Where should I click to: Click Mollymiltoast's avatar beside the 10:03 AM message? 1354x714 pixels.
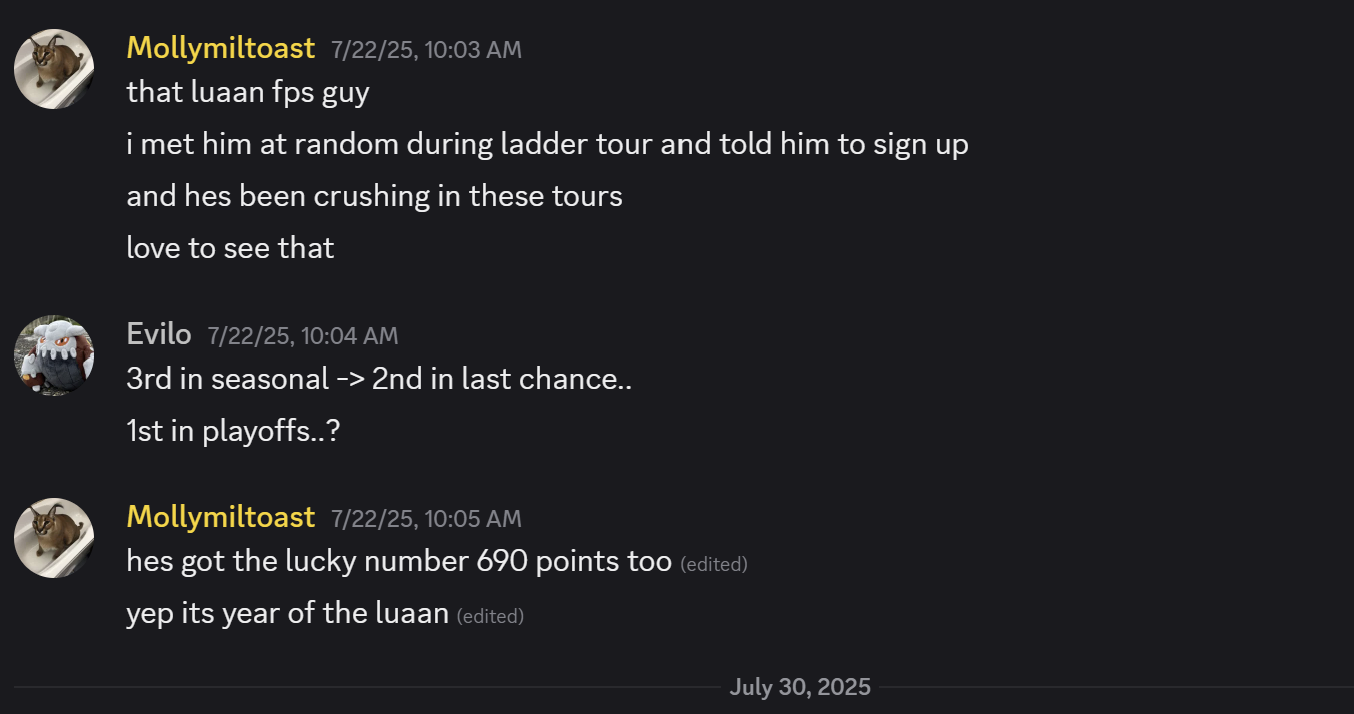54,69
